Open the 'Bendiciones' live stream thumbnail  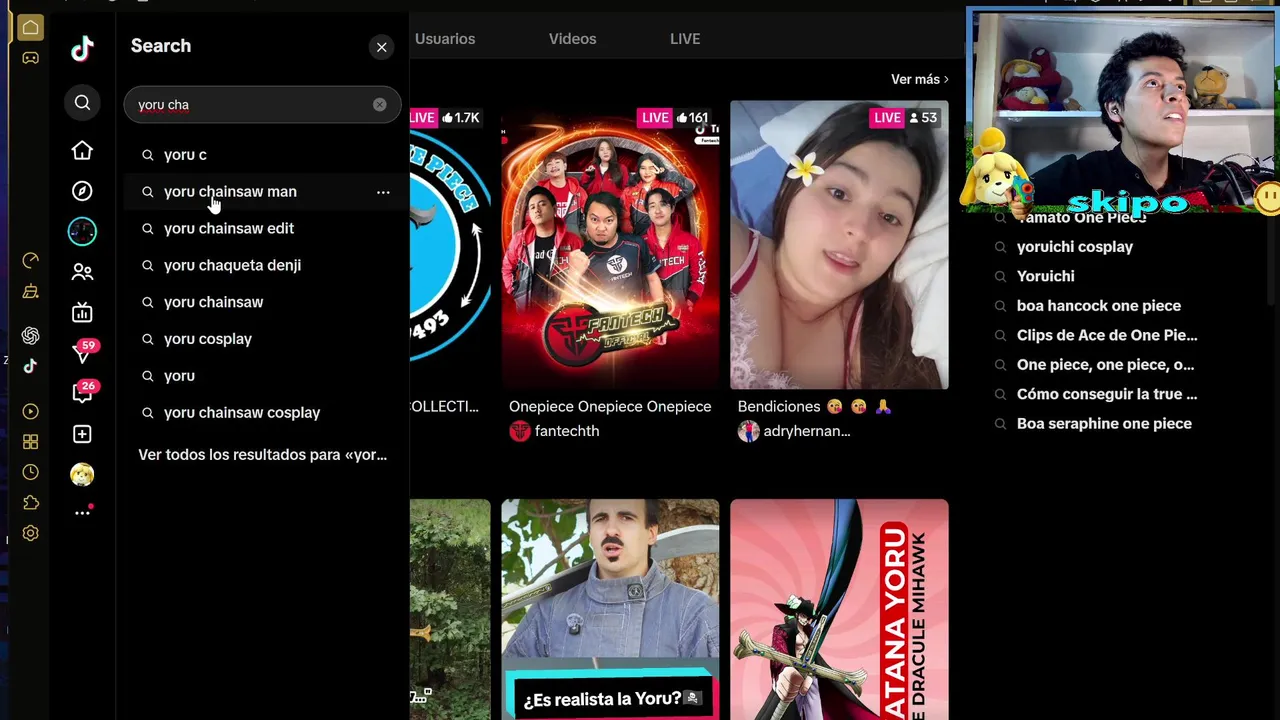(x=839, y=245)
